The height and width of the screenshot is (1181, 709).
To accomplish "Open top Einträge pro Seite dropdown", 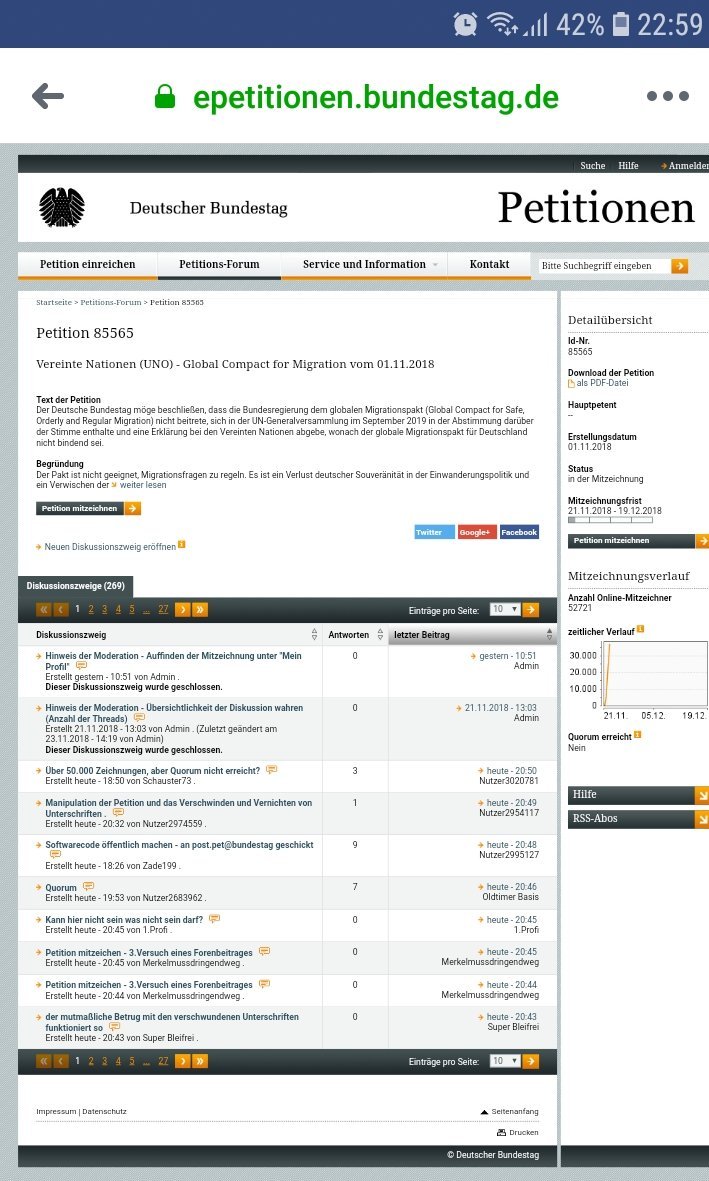I will point(503,609).
